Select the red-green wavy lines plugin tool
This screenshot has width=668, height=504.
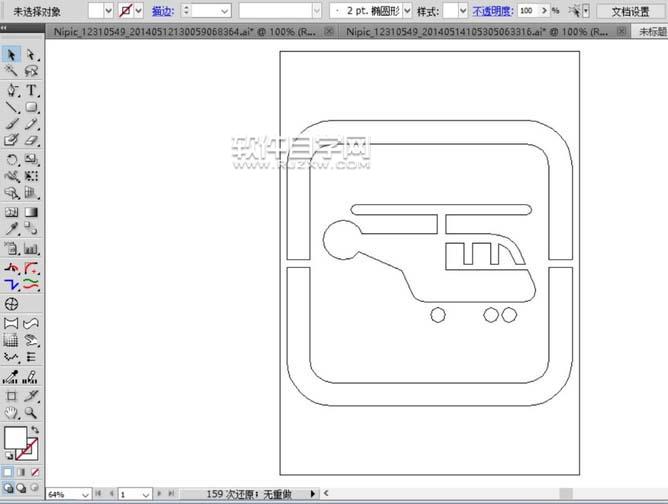coord(31,284)
